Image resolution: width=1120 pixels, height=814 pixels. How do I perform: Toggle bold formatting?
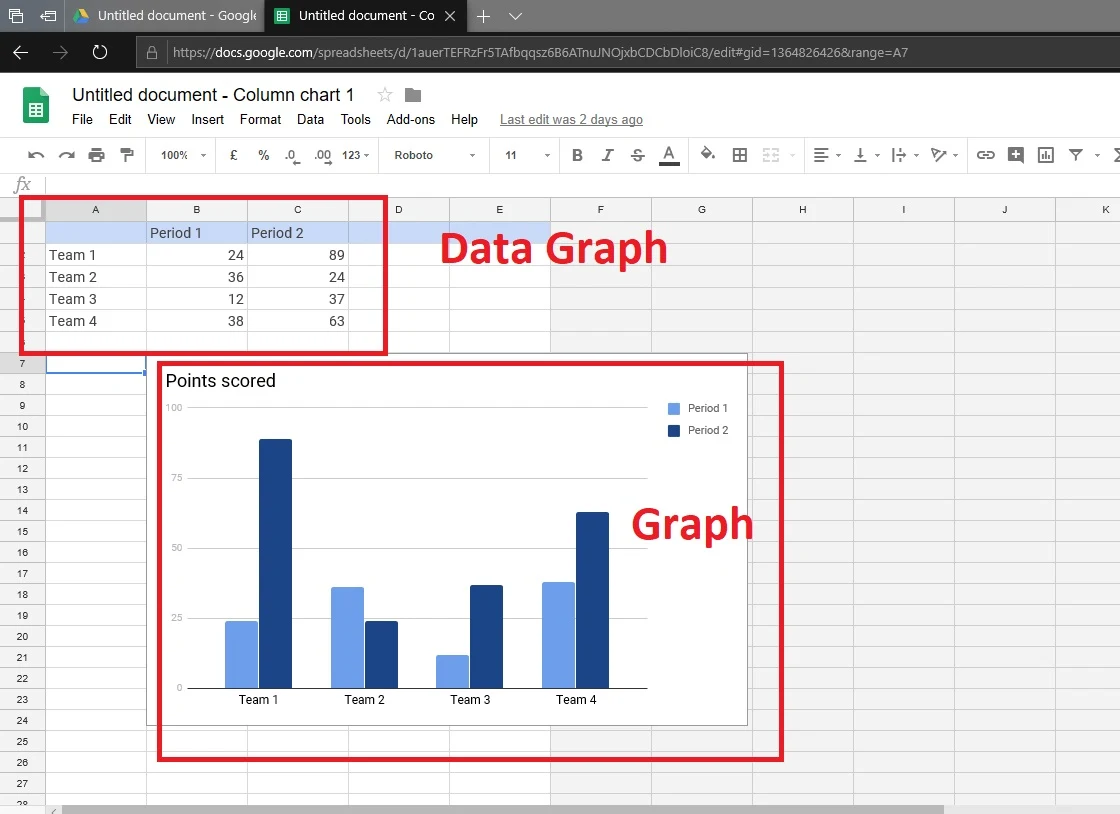tap(575, 155)
